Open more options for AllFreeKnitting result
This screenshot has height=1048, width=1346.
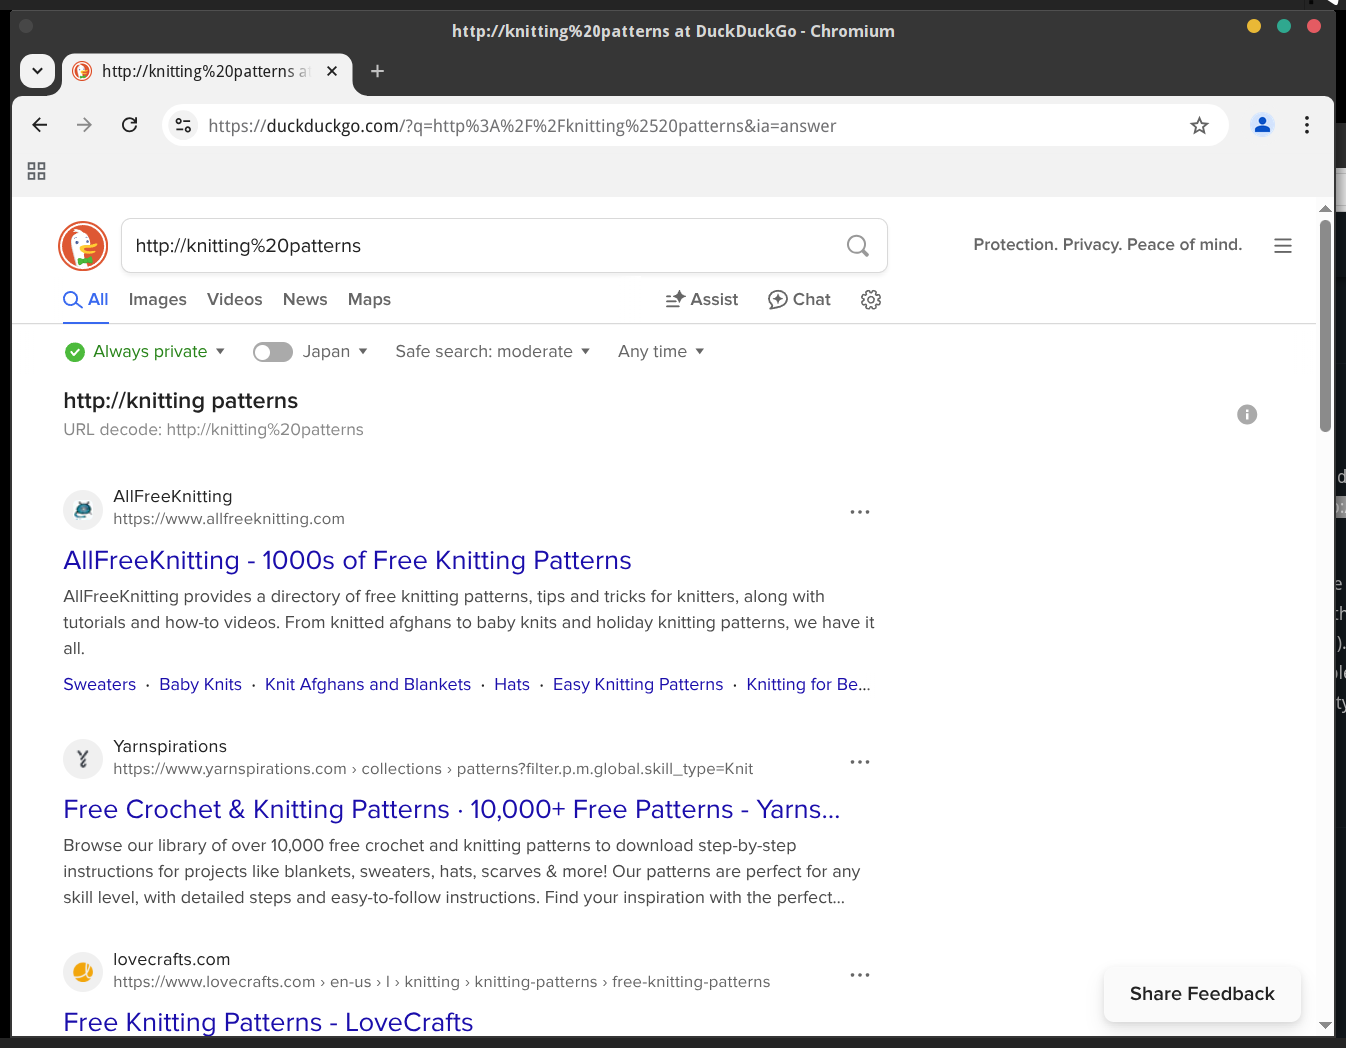pos(860,512)
